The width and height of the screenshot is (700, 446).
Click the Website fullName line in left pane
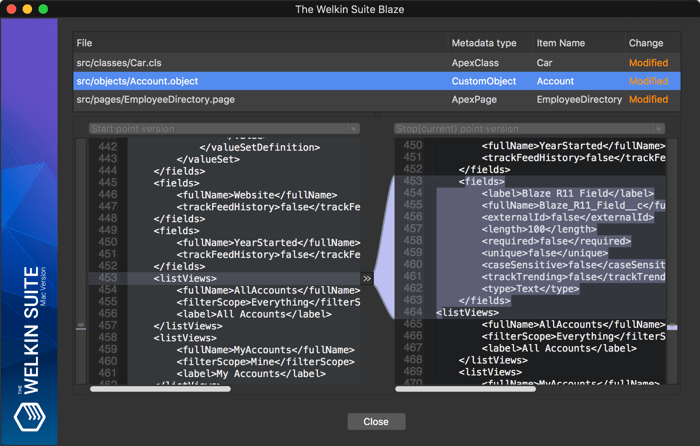(256, 195)
